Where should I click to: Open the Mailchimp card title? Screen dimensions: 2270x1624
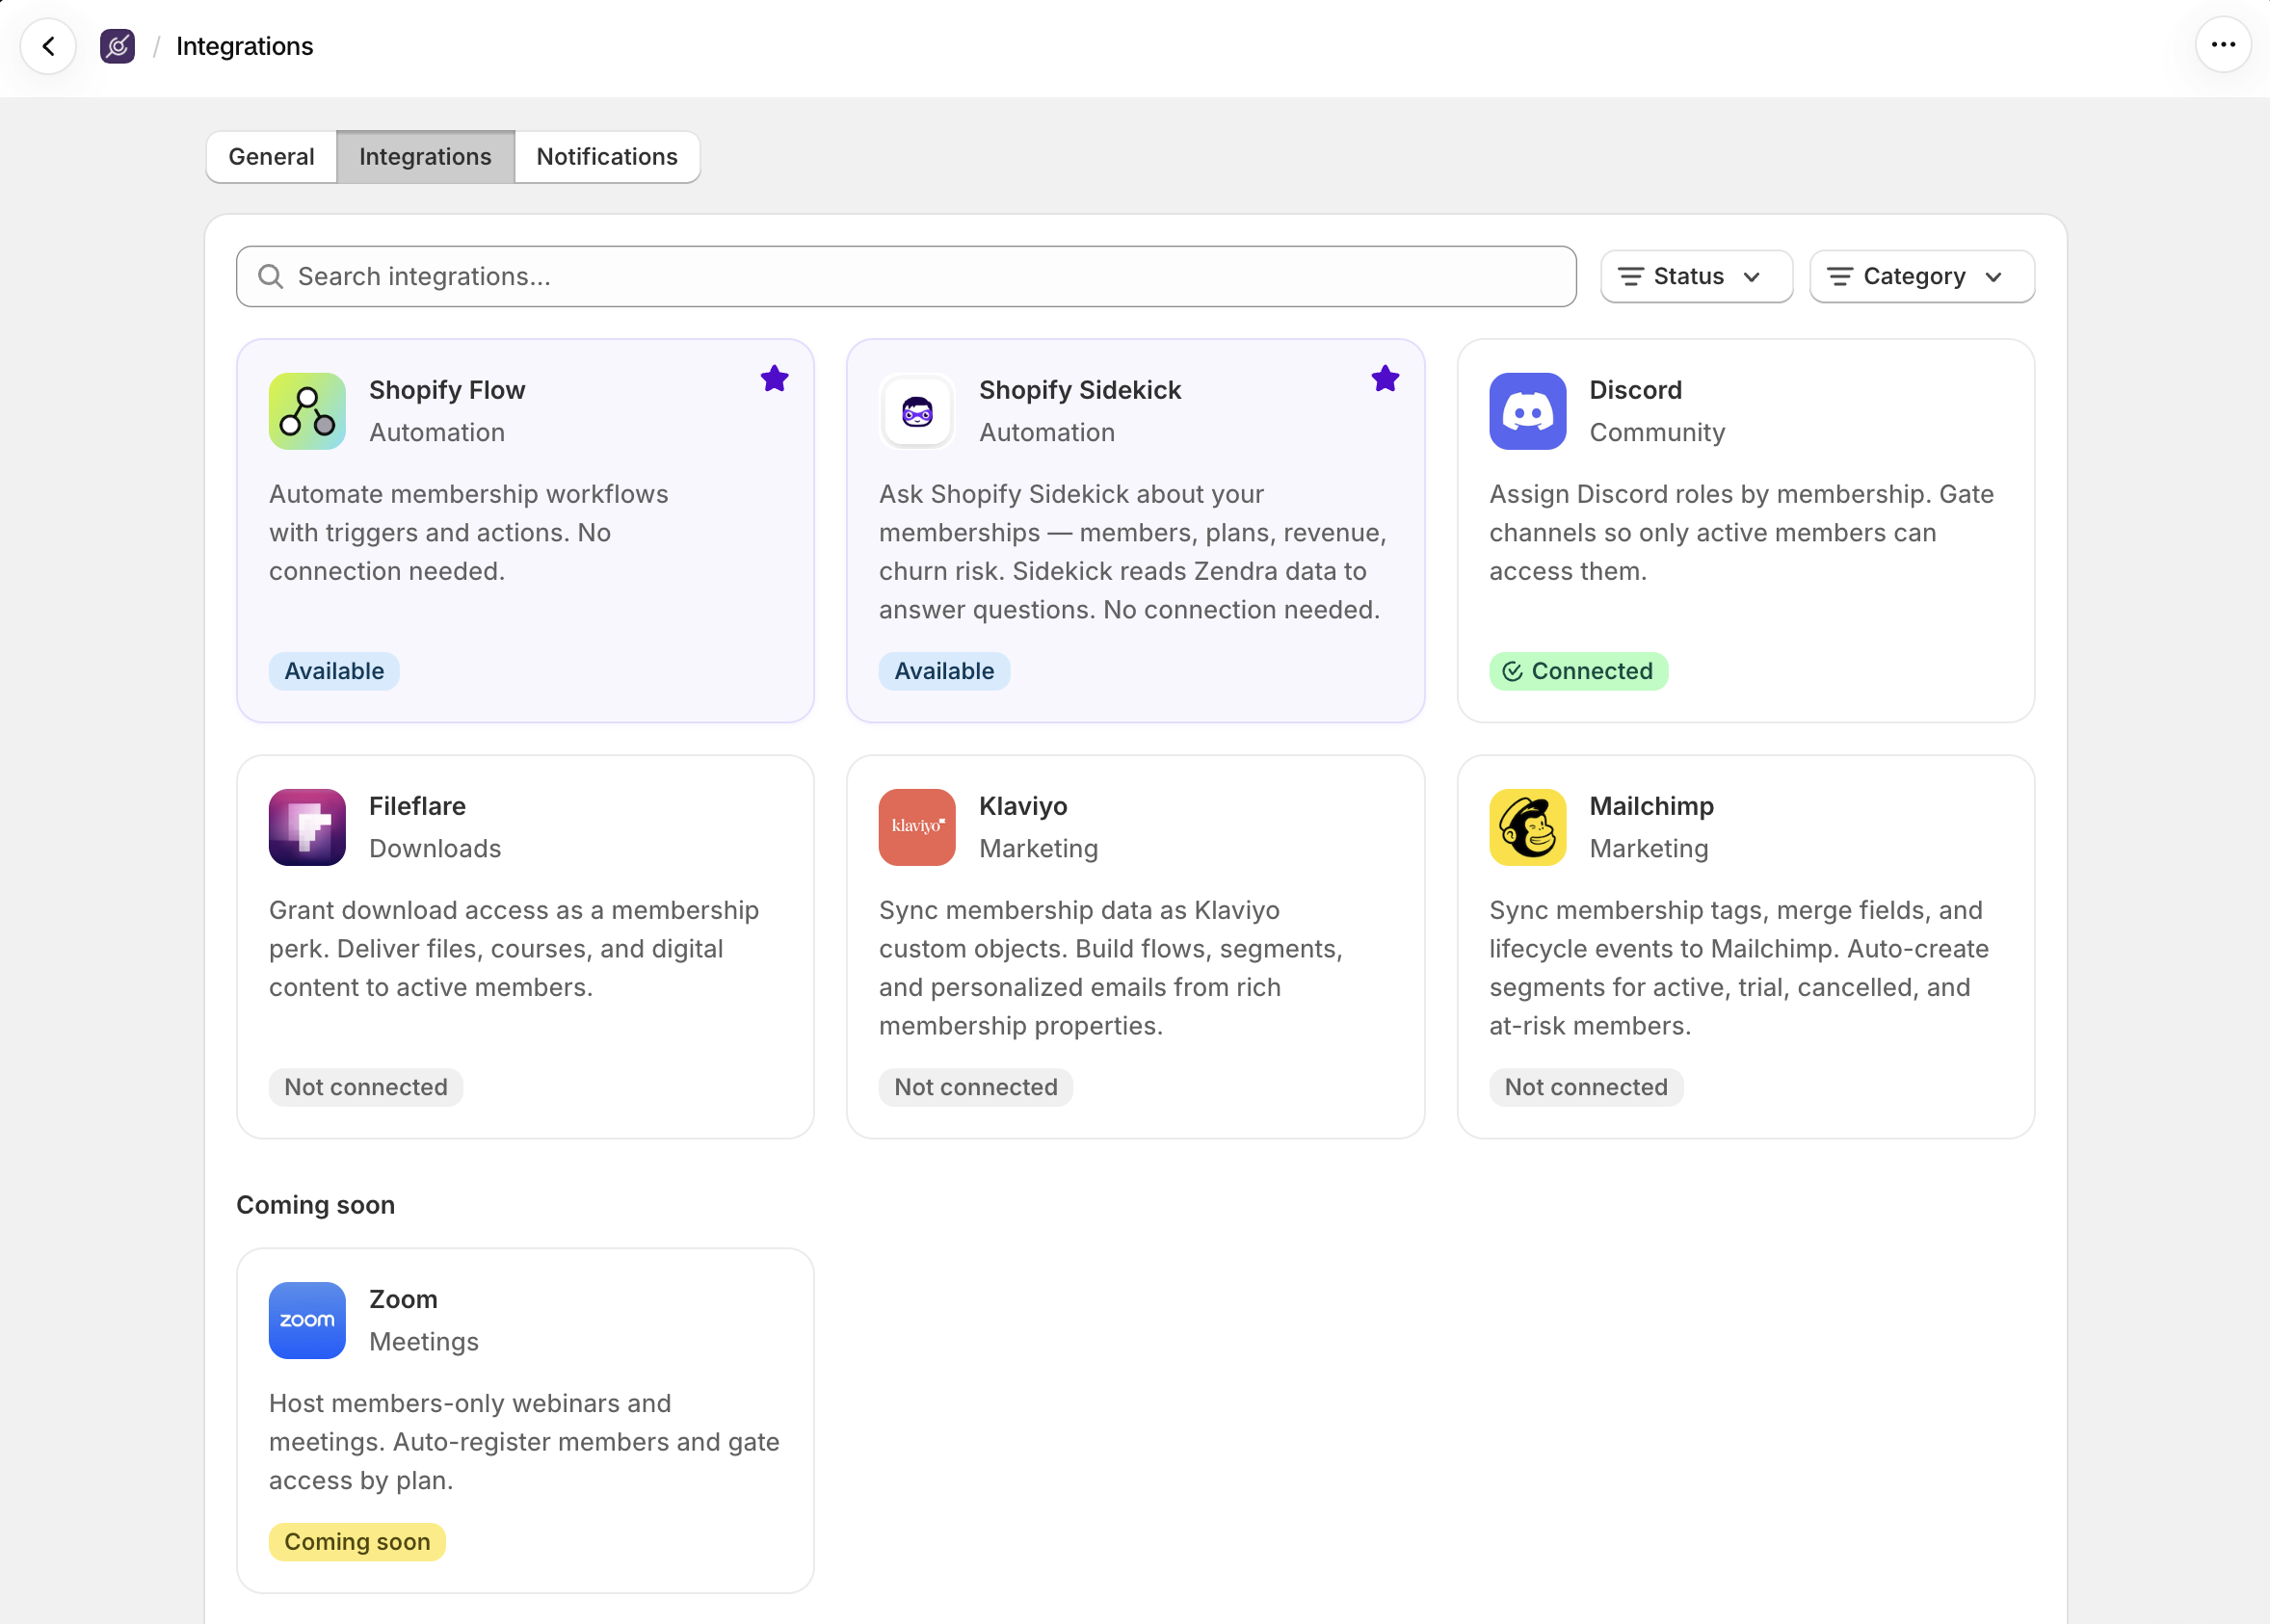click(x=1651, y=806)
